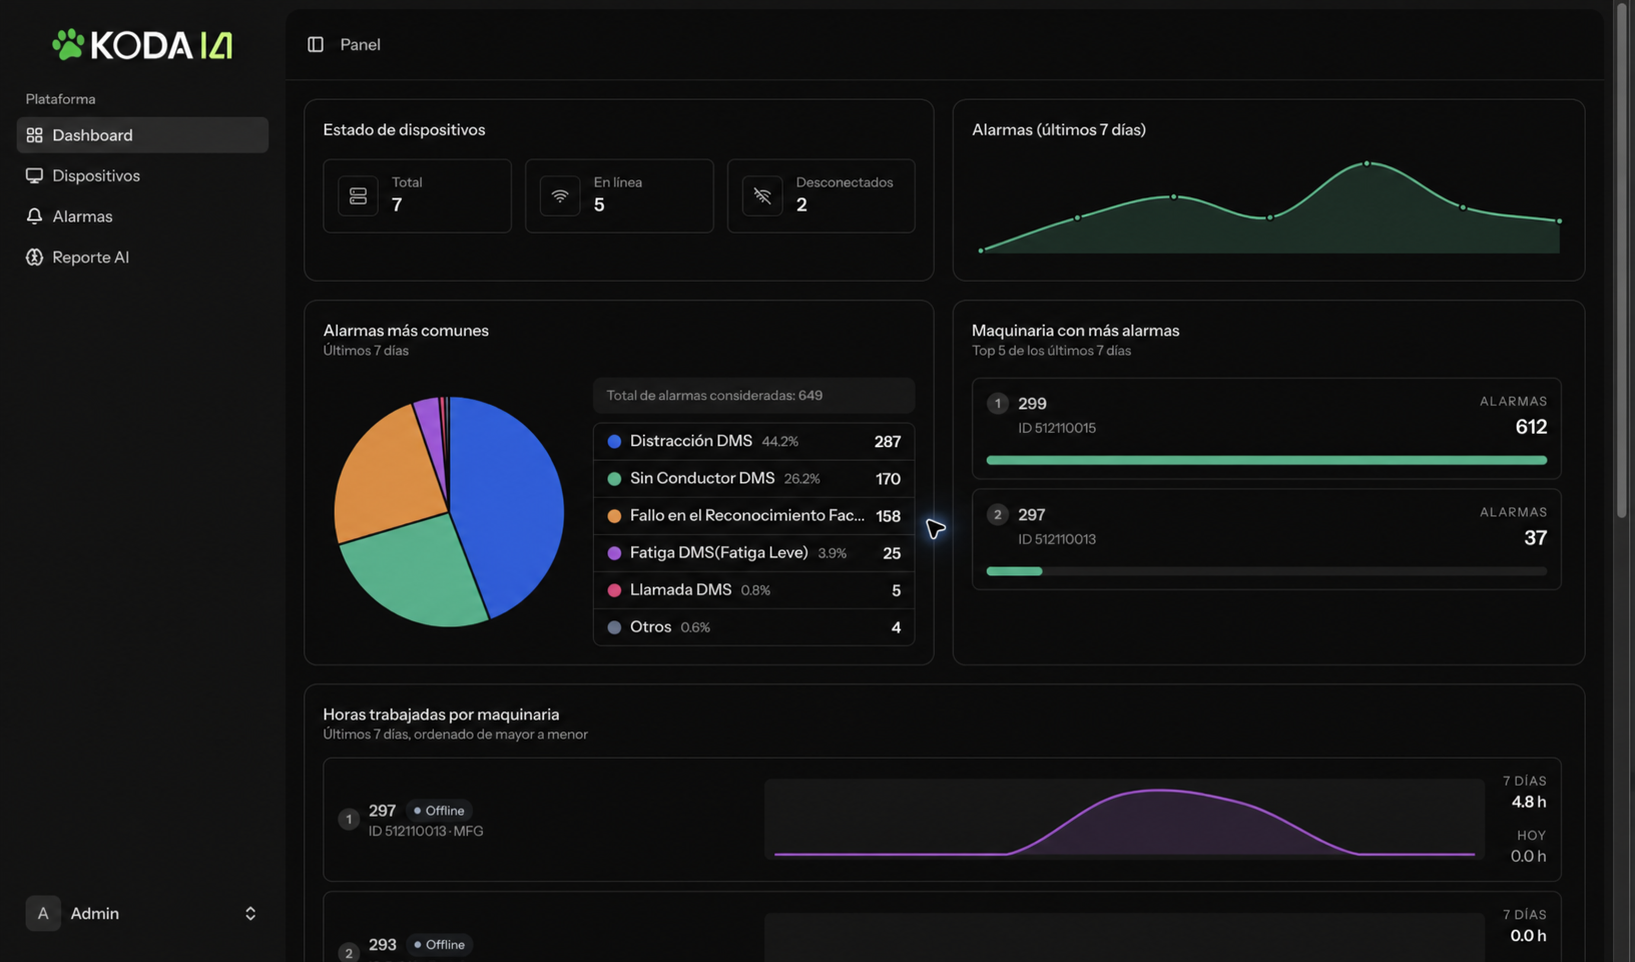Click the progress bar under machine 299
This screenshot has height=962, width=1635.
coord(1266,460)
